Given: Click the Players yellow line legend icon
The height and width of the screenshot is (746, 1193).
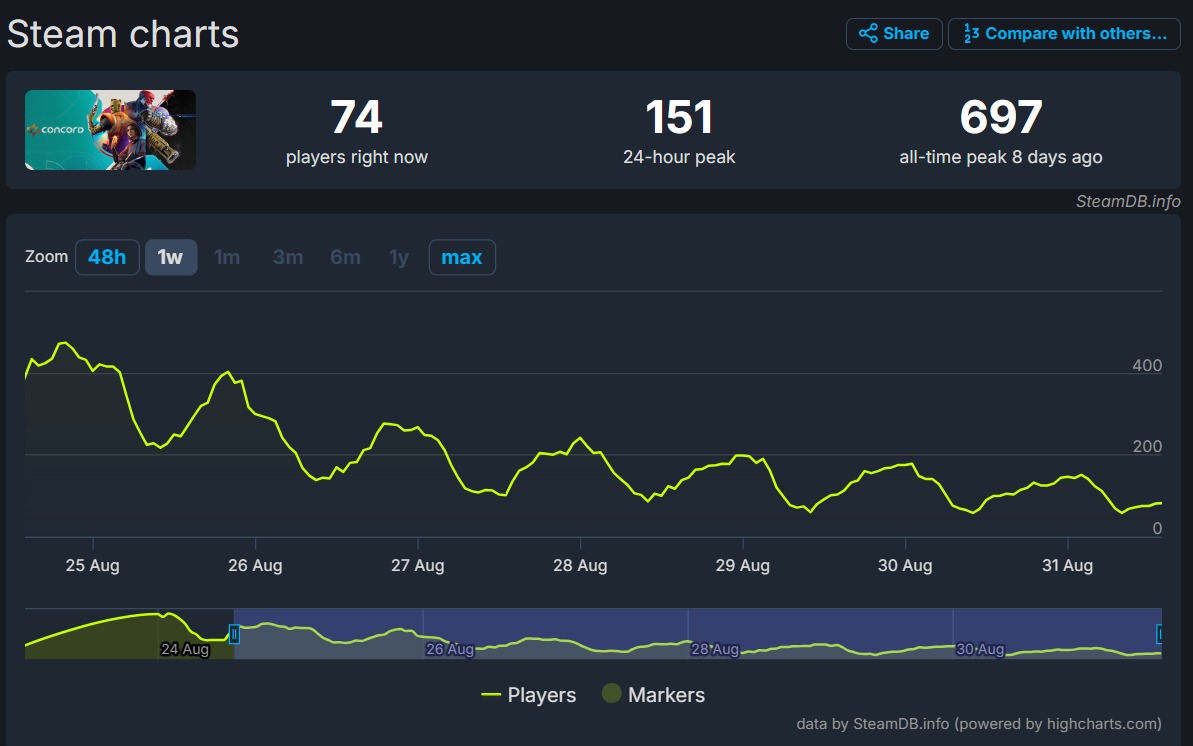Looking at the screenshot, I should click(x=491, y=695).
